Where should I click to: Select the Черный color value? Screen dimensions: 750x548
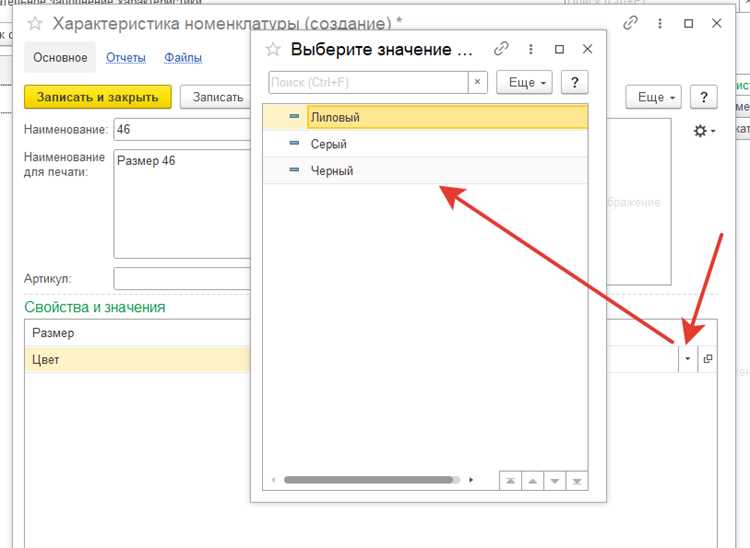click(425, 170)
